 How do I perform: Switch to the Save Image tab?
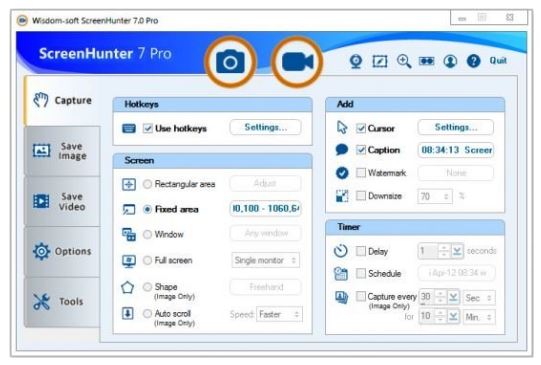point(62,151)
